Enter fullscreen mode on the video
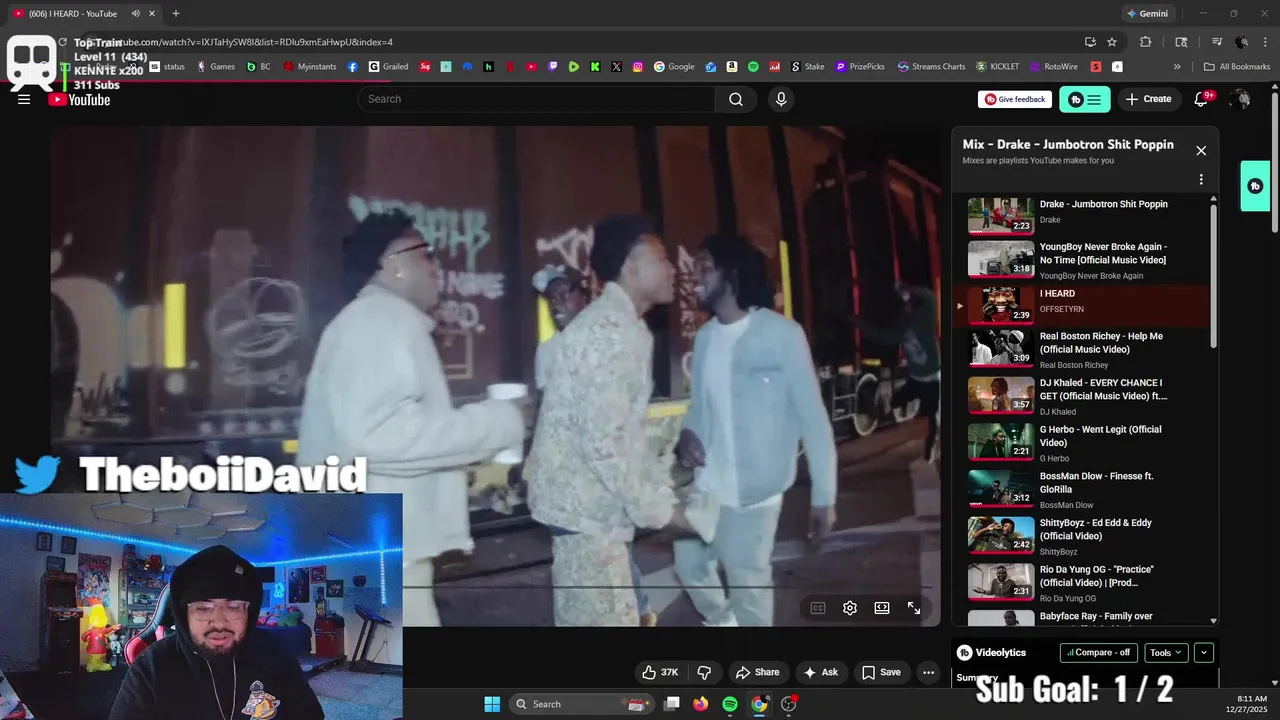This screenshot has height=720, width=1280. click(x=914, y=608)
